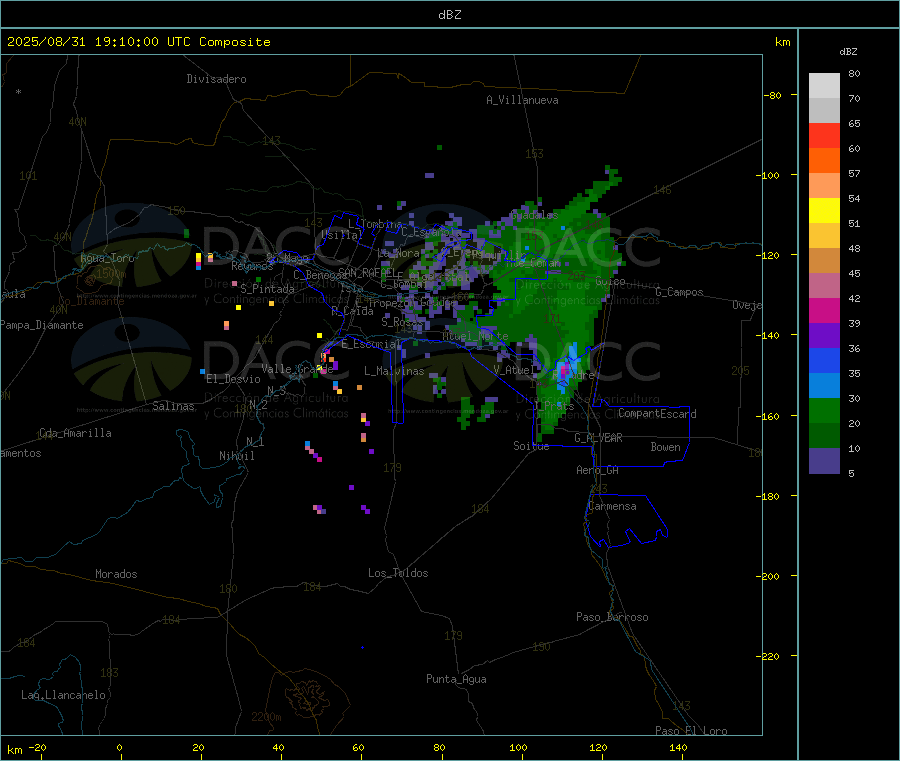Click the '100' km horizontal axis tick

coord(518,747)
